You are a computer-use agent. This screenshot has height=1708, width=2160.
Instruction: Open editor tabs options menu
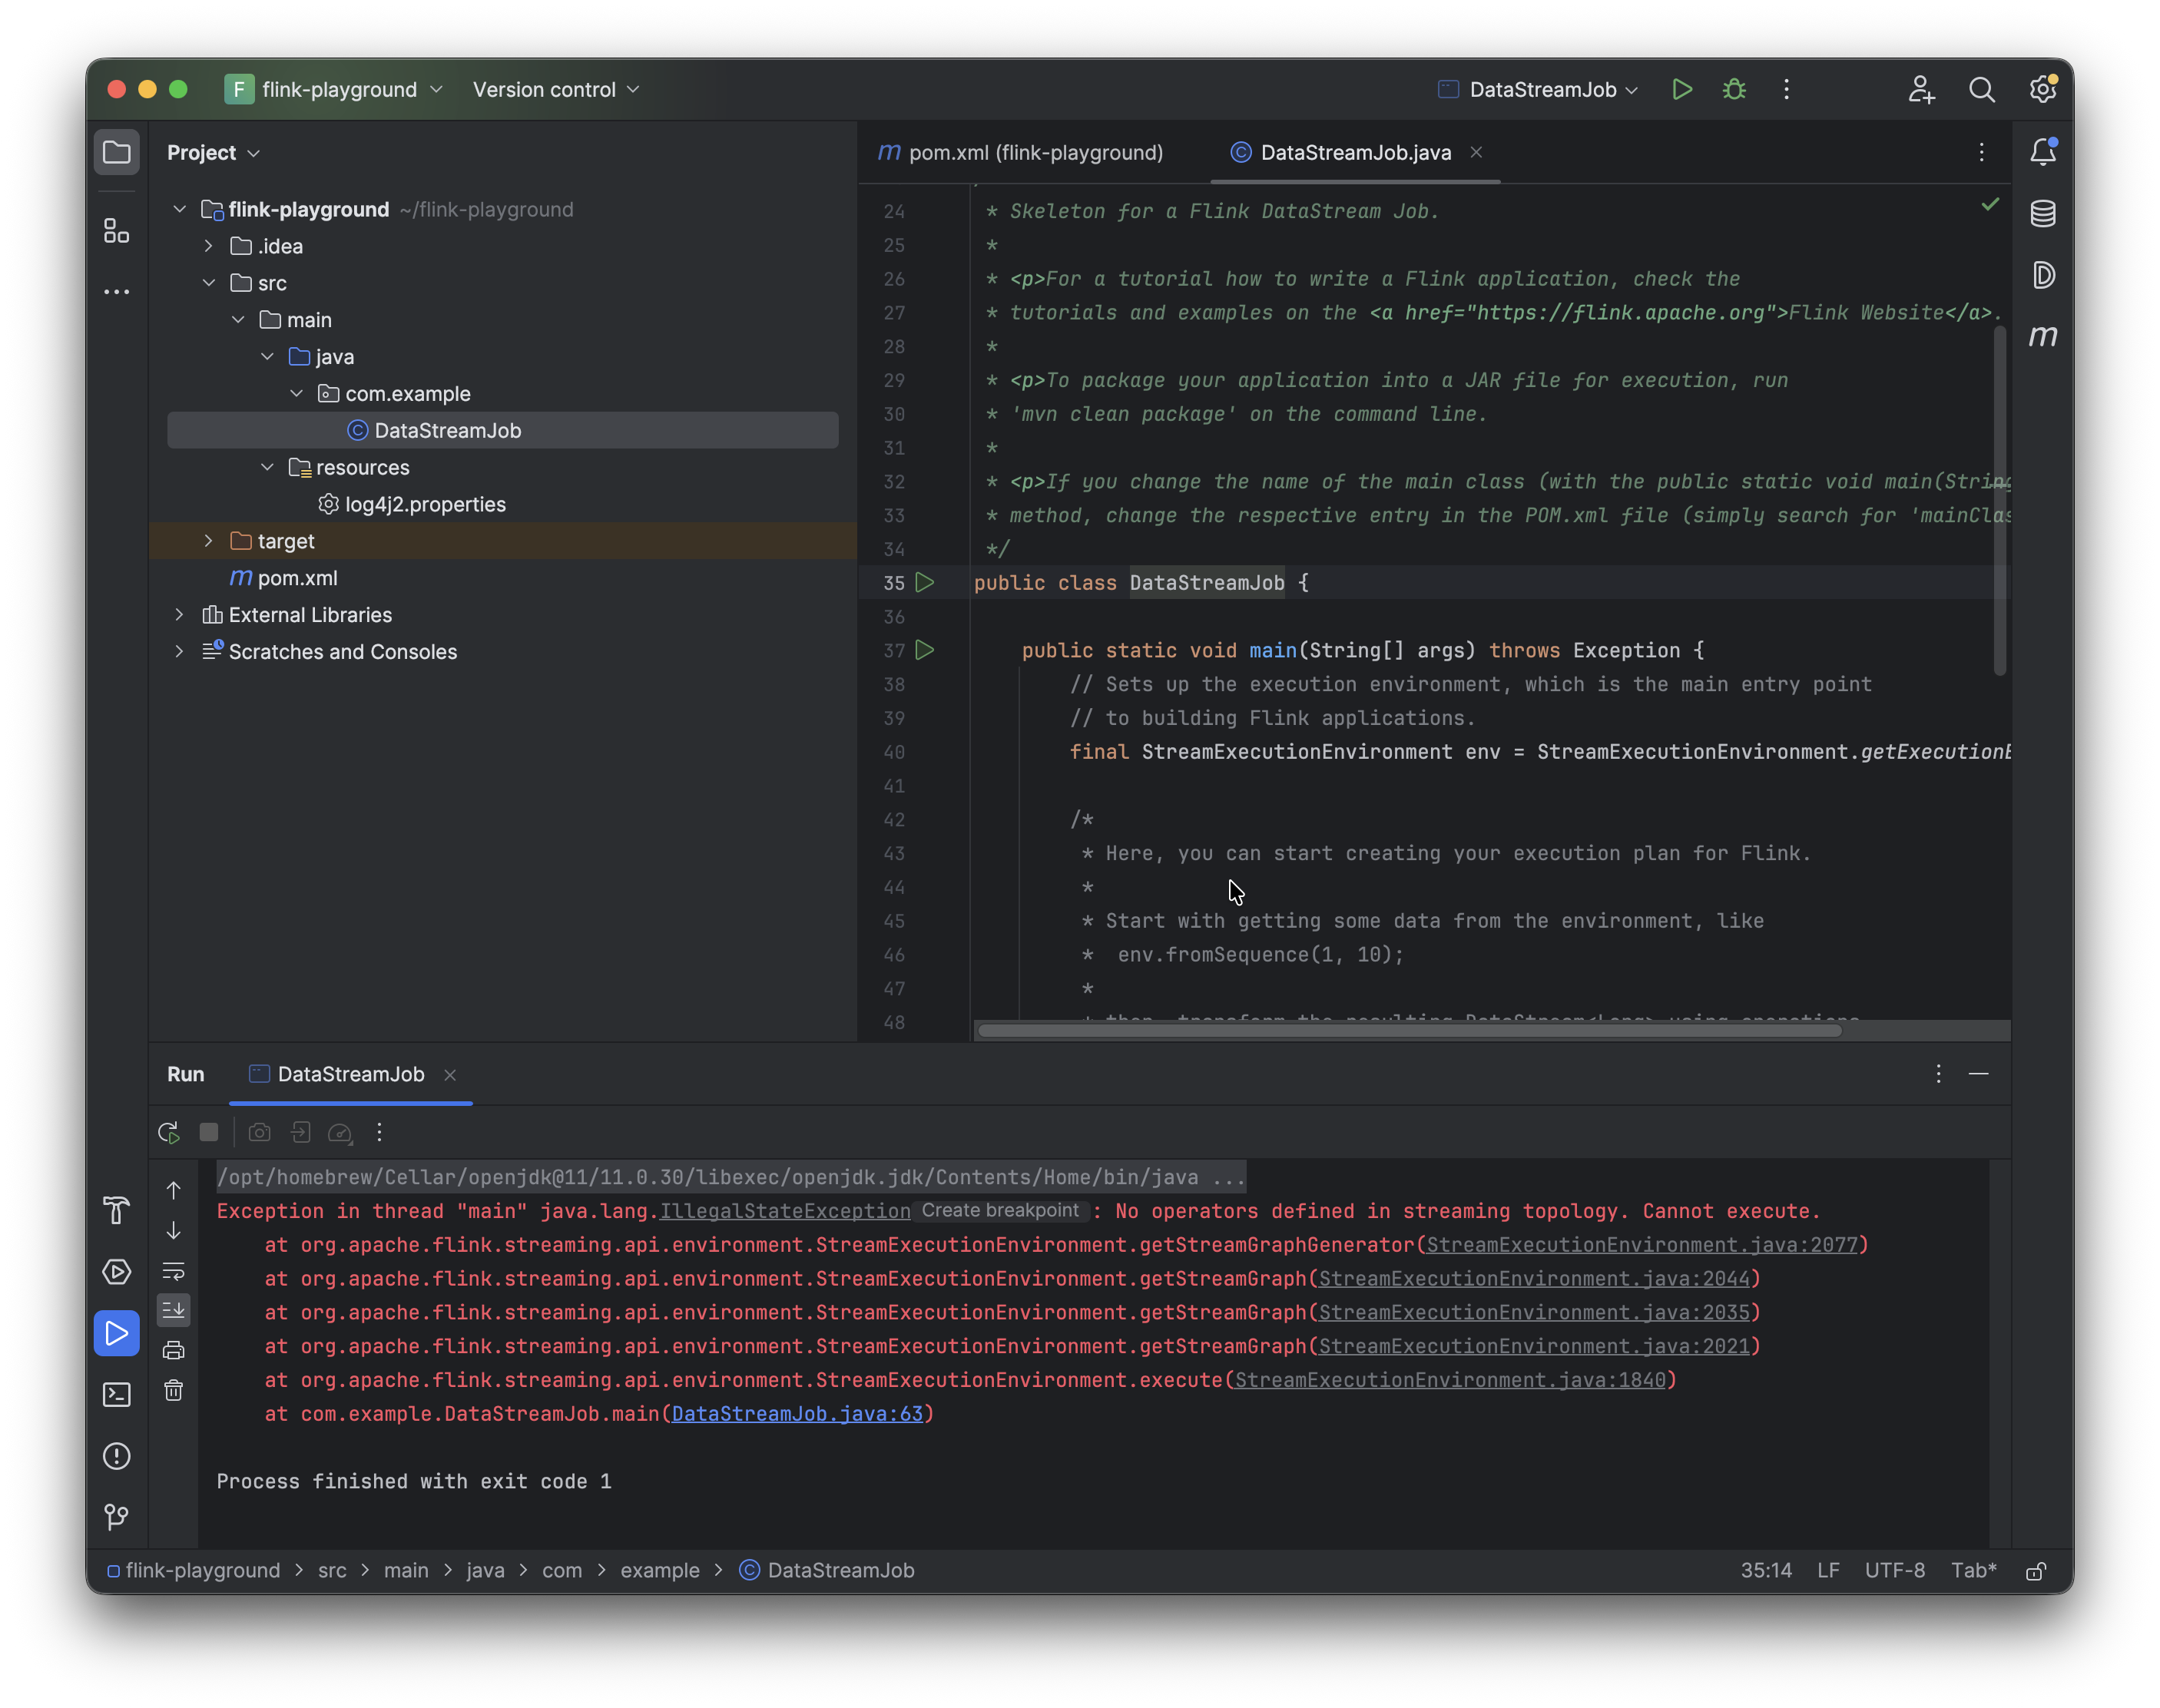pyautogui.click(x=1981, y=152)
